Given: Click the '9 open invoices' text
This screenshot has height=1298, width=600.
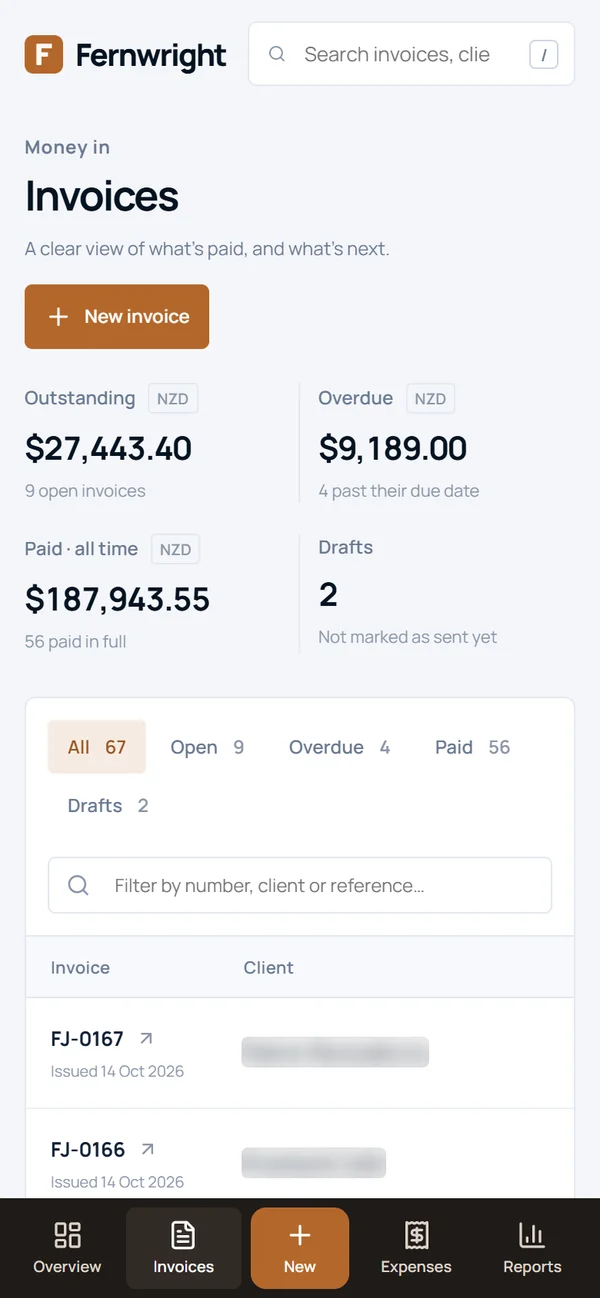Looking at the screenshot, I should pyautogui.click(x=85, y=491).
